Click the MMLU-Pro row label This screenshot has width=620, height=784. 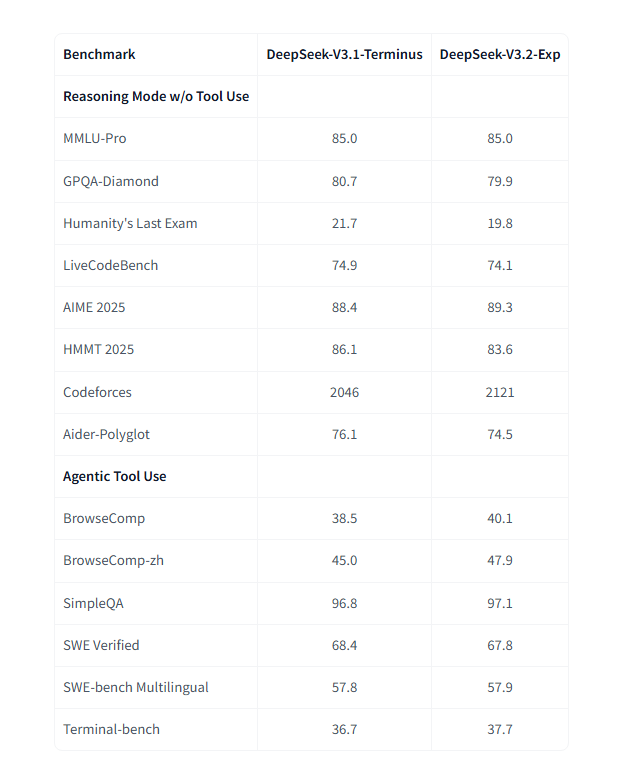94,138
